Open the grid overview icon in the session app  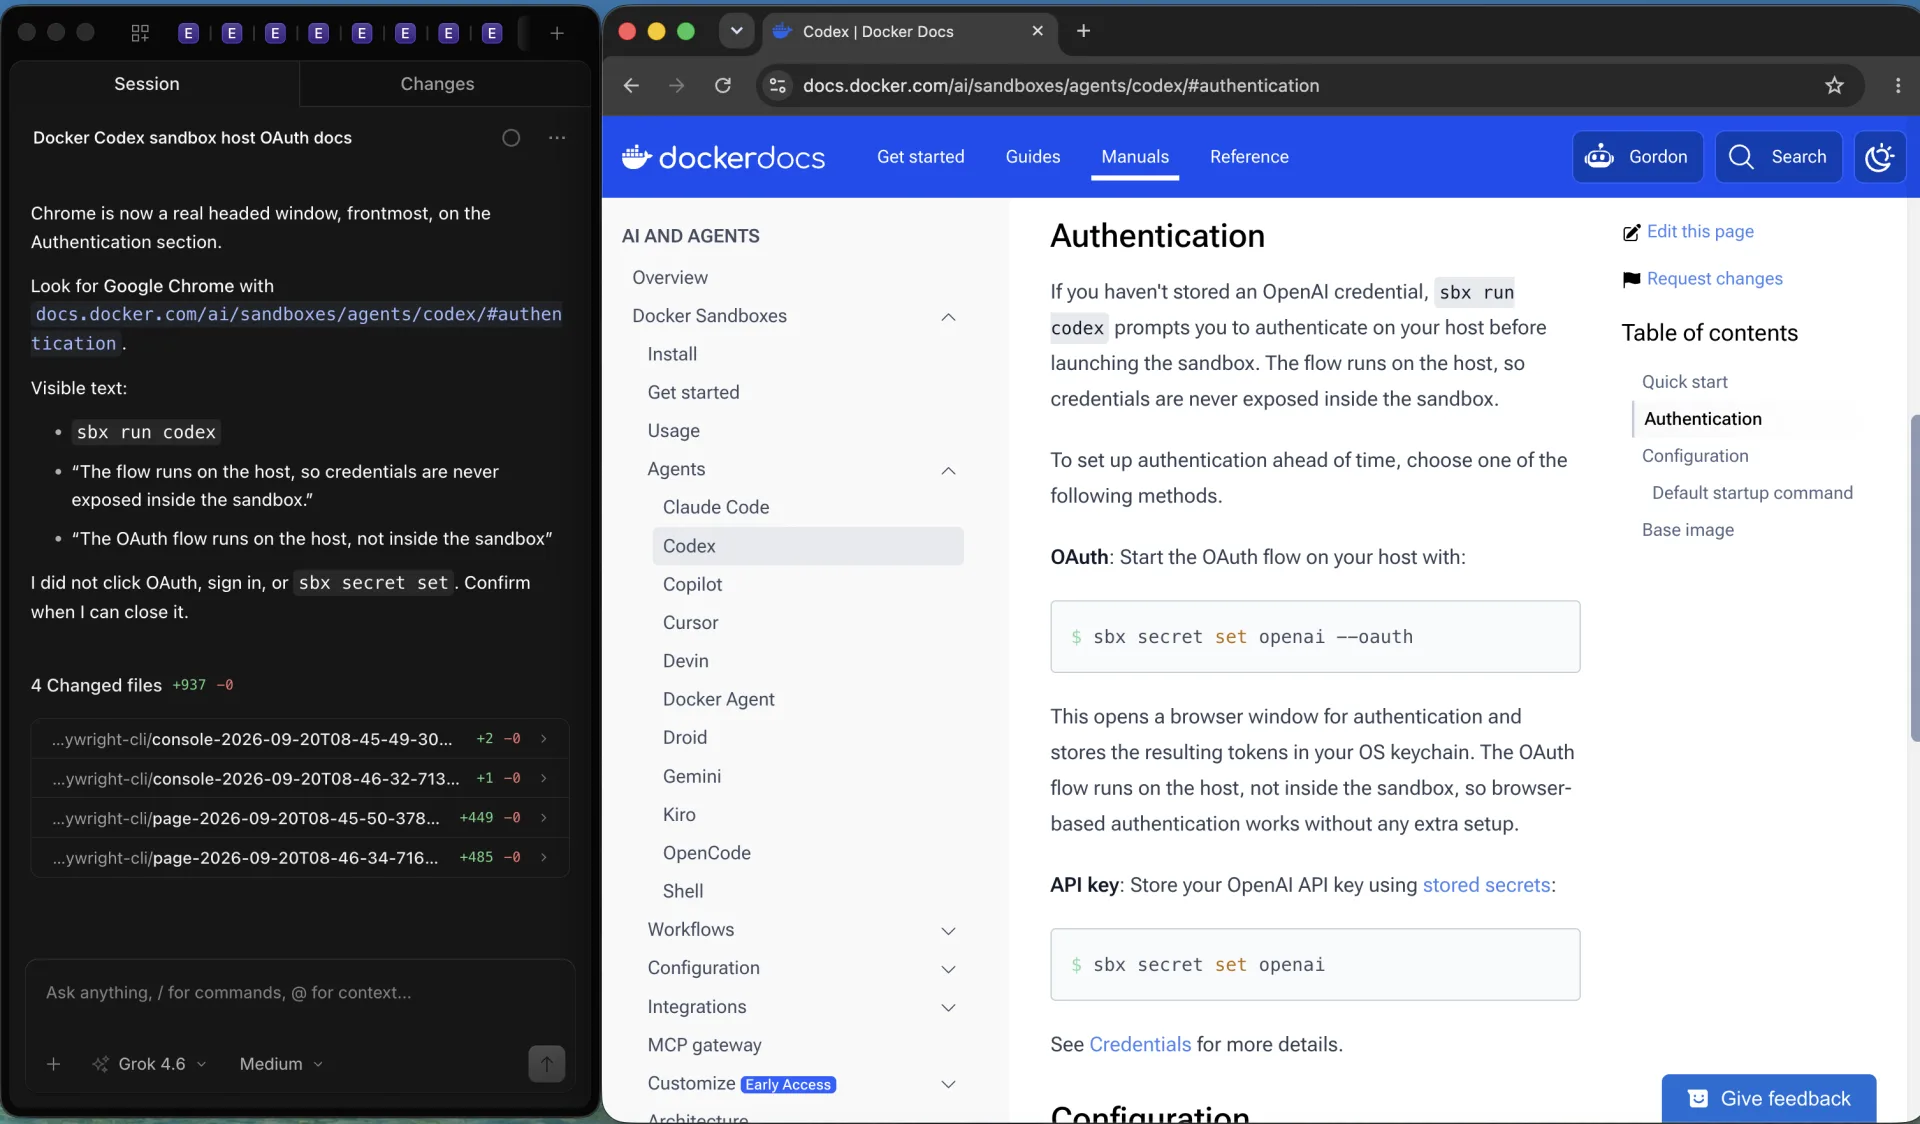[x=140, y=33]
